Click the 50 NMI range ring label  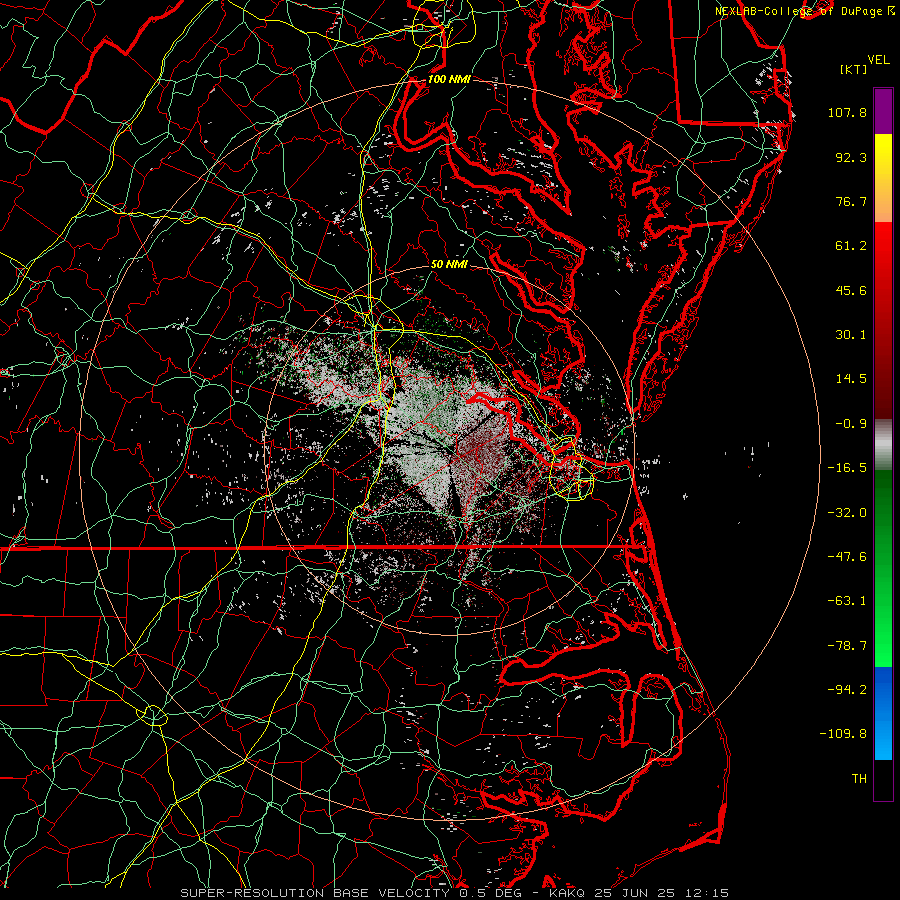click(x=449, y=264)
